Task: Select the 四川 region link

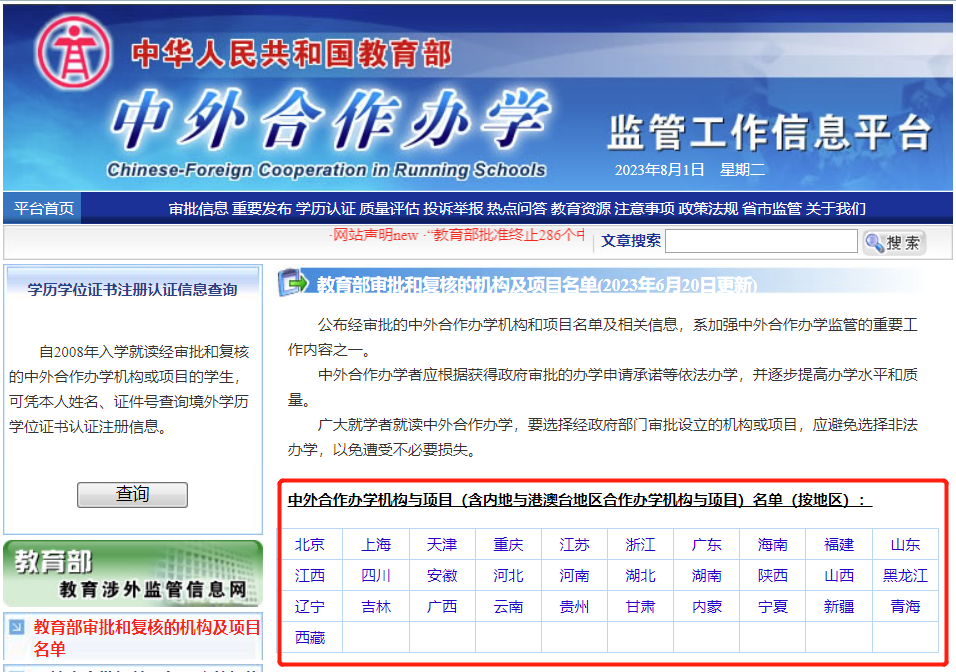Action: (x=376, y=576)
